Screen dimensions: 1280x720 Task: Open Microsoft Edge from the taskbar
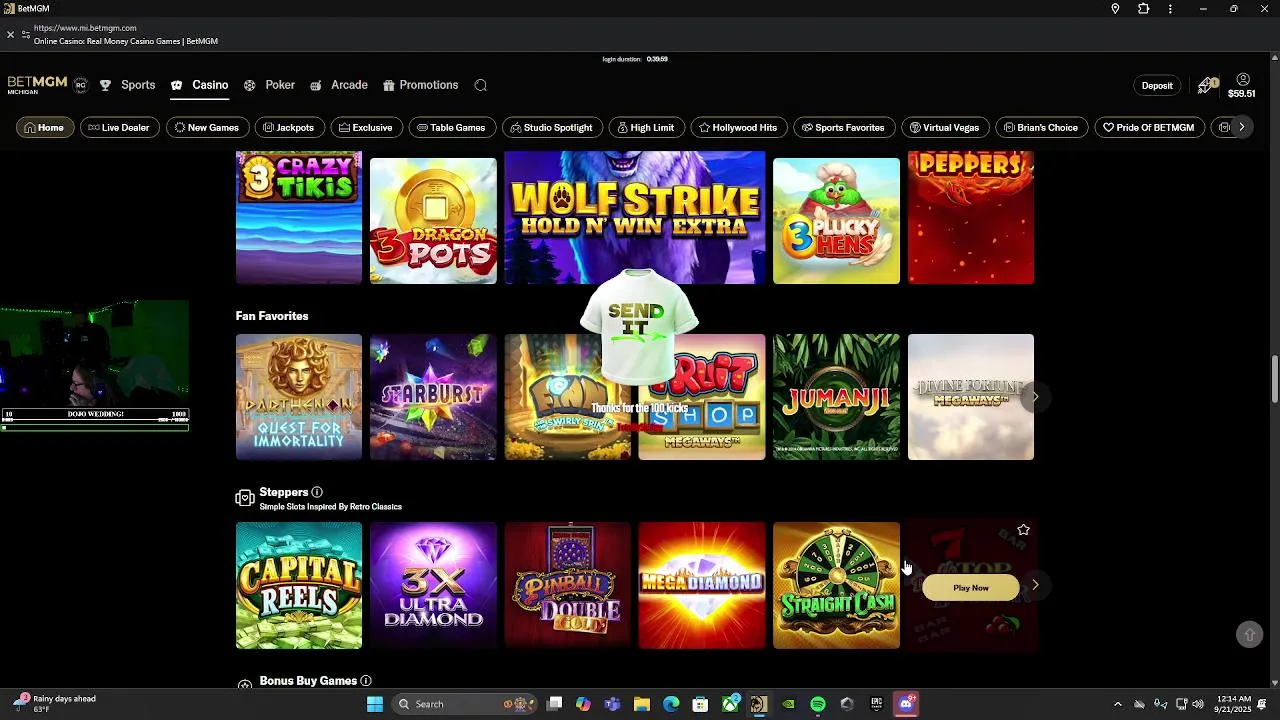tap(671, 704)
